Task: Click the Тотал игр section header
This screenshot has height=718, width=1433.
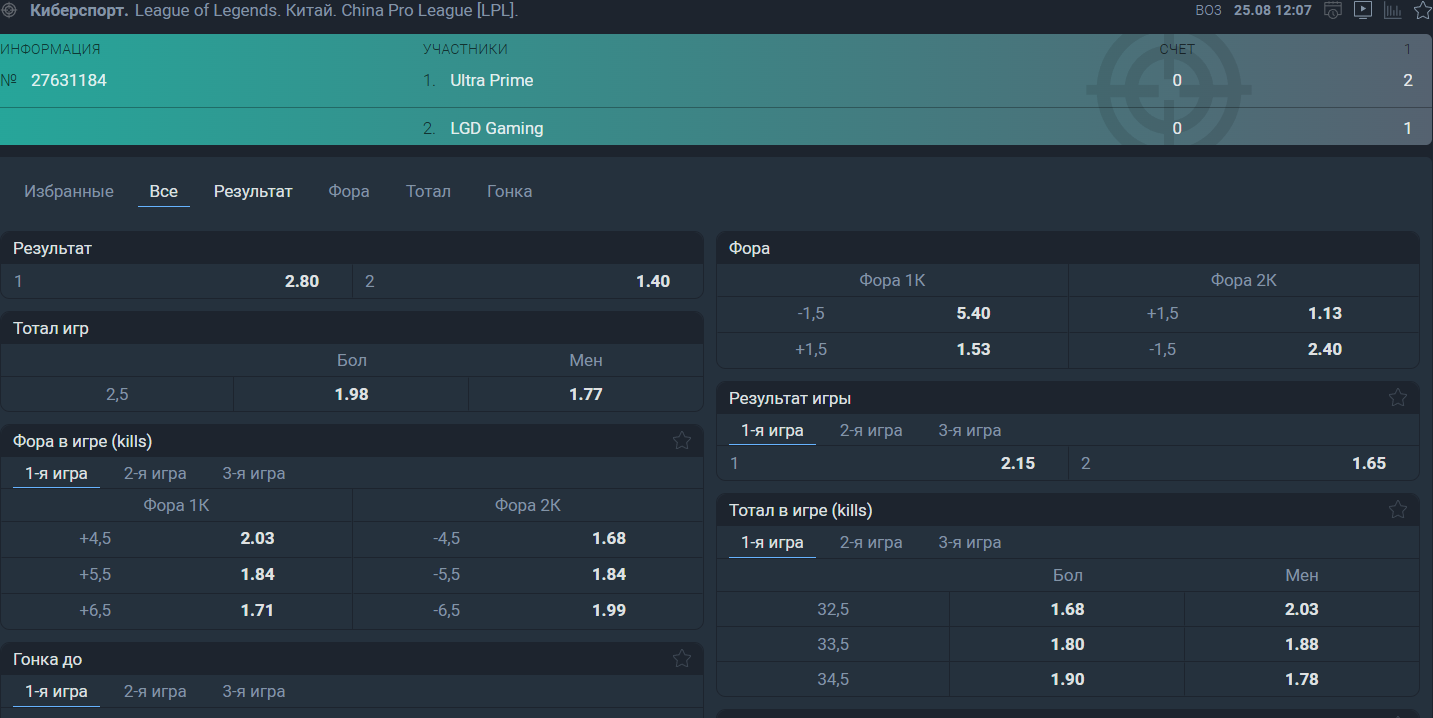Action: pos(351,328)
